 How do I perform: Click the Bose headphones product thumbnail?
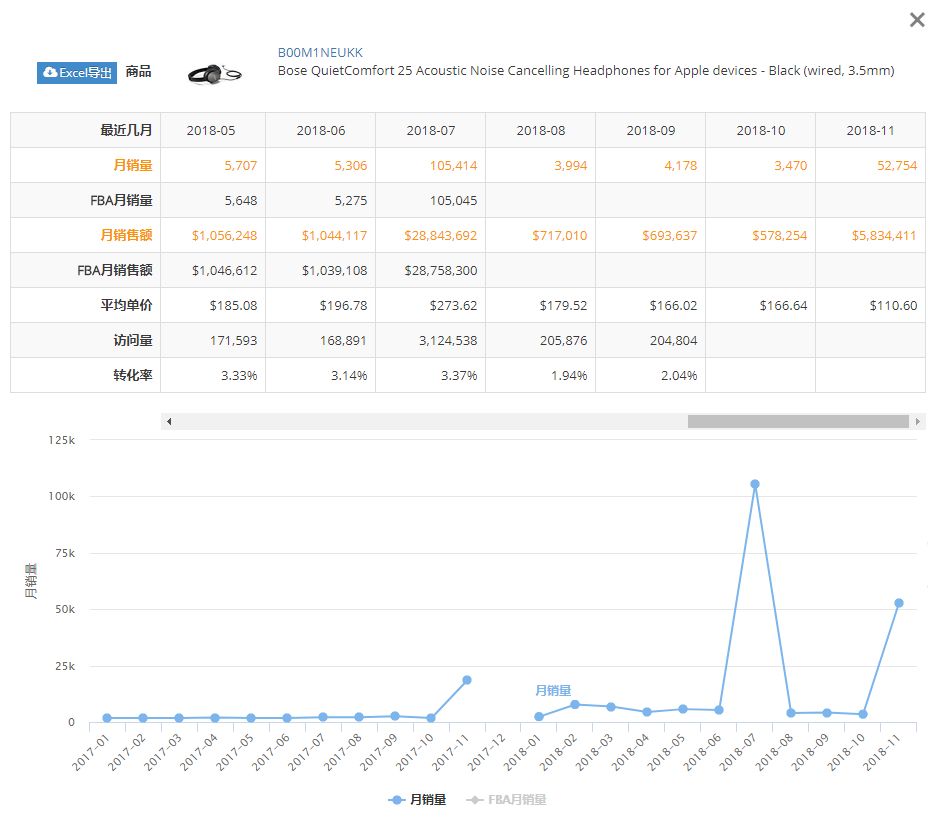(x=215, y=74)
